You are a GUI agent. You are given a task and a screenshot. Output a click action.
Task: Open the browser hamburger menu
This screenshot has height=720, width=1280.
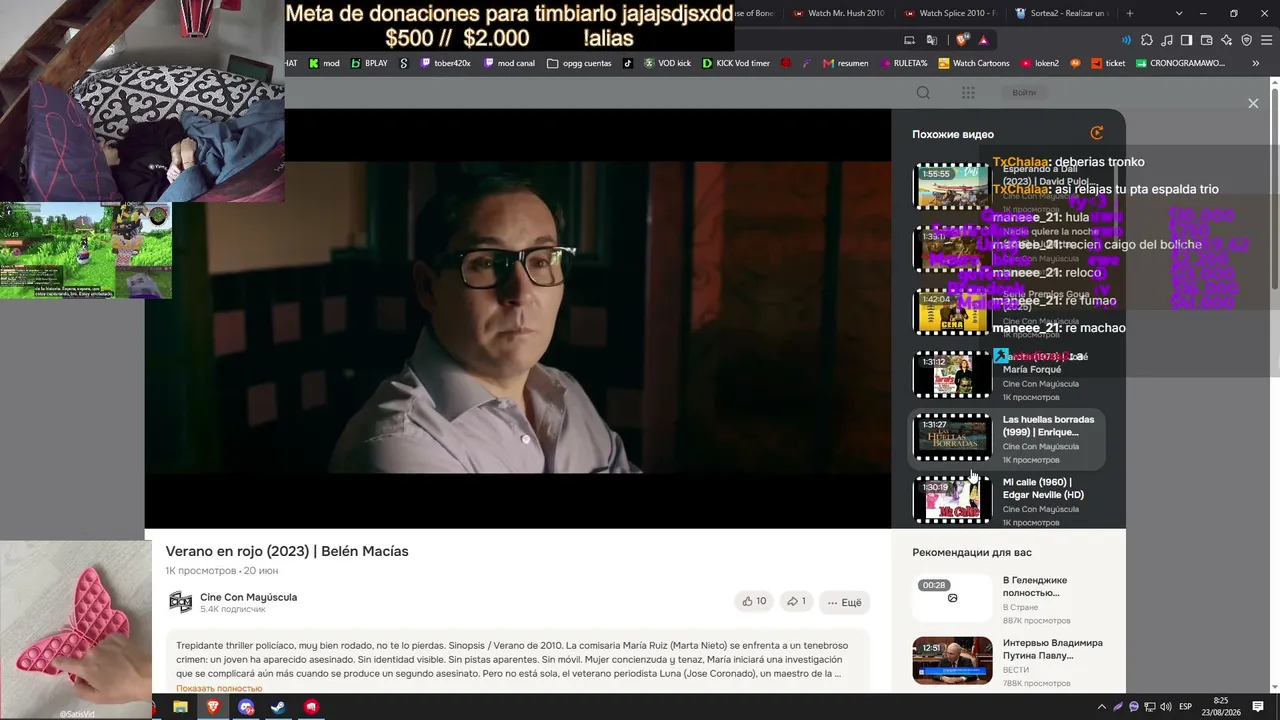click(x=1266, y=40)
